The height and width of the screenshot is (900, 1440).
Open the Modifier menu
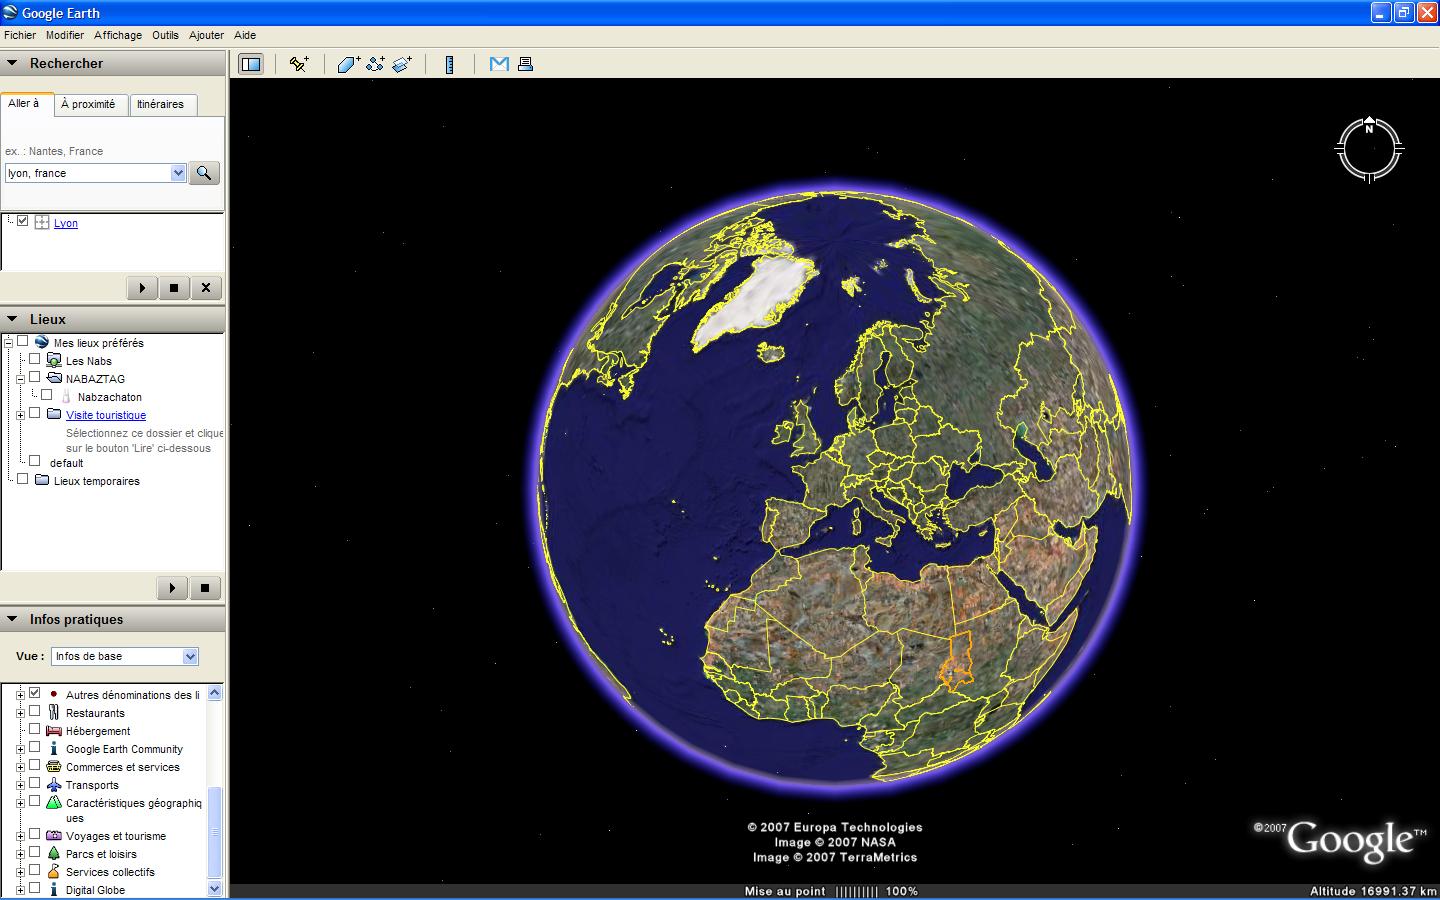click(65, 35)
